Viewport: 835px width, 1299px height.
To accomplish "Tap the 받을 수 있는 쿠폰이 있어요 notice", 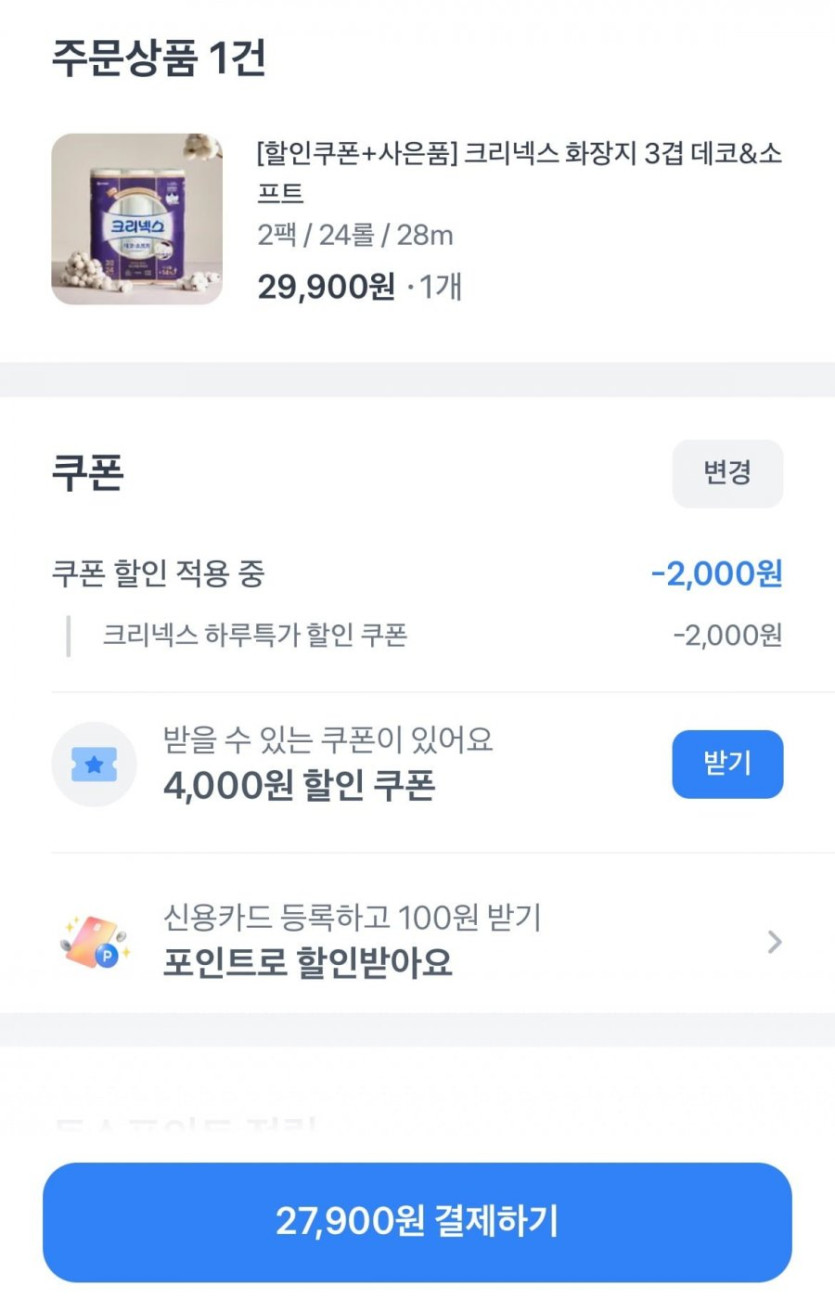I will [328, 740].
